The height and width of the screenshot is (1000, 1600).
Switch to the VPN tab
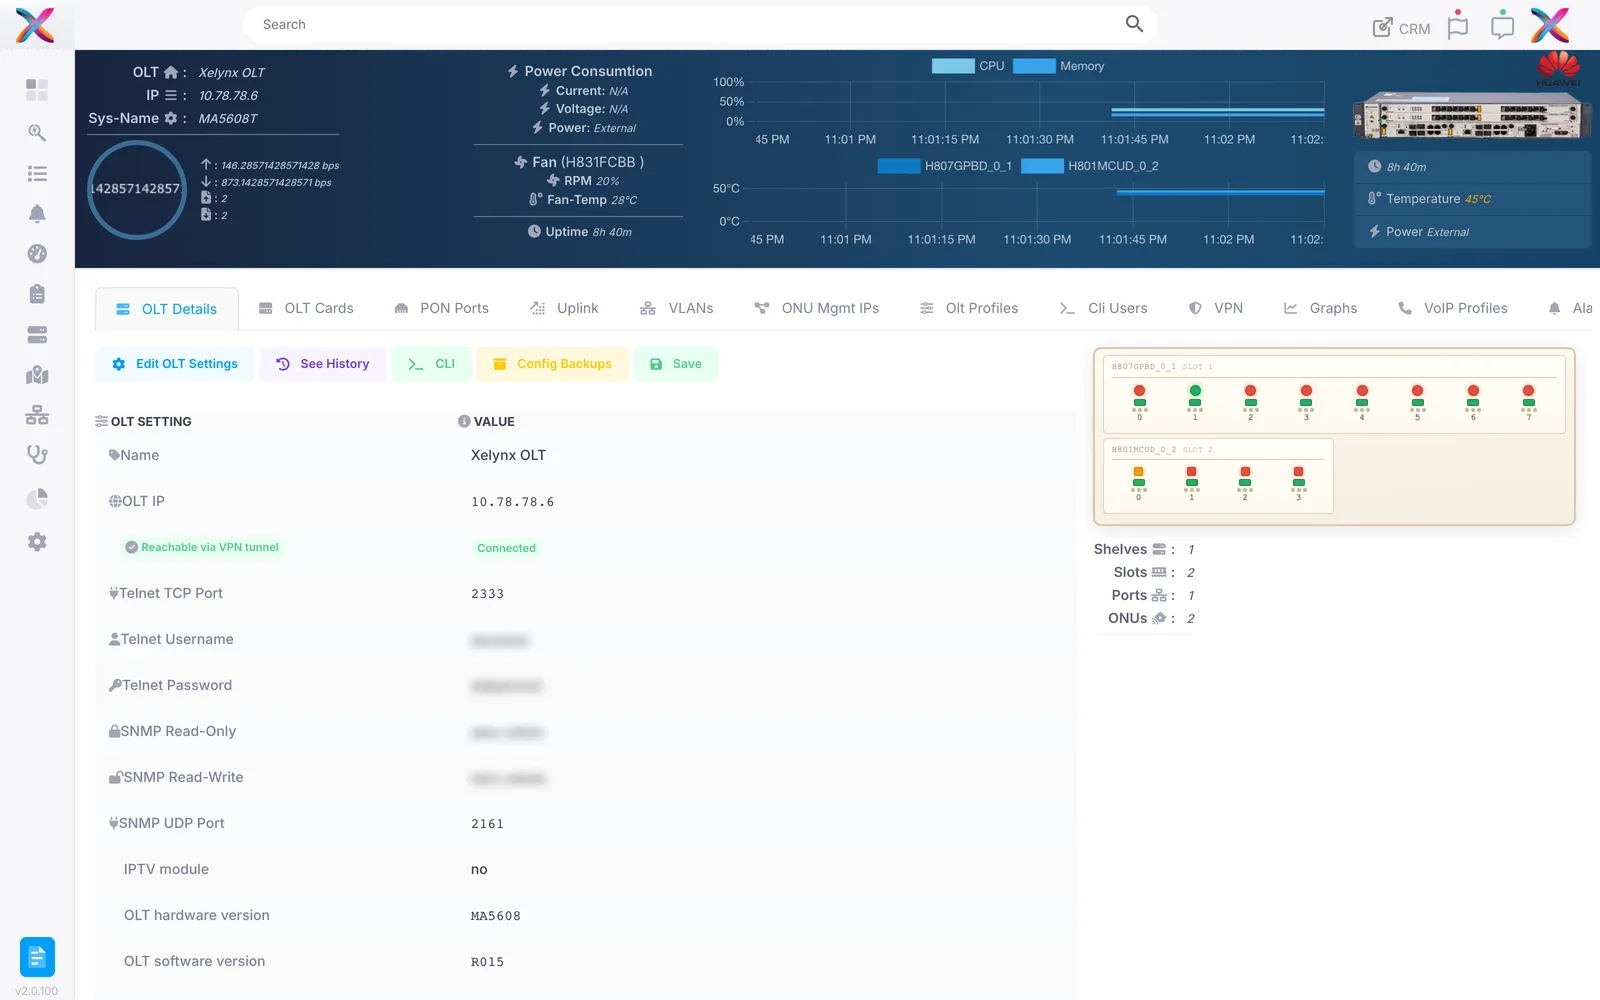coord(1216,308)
